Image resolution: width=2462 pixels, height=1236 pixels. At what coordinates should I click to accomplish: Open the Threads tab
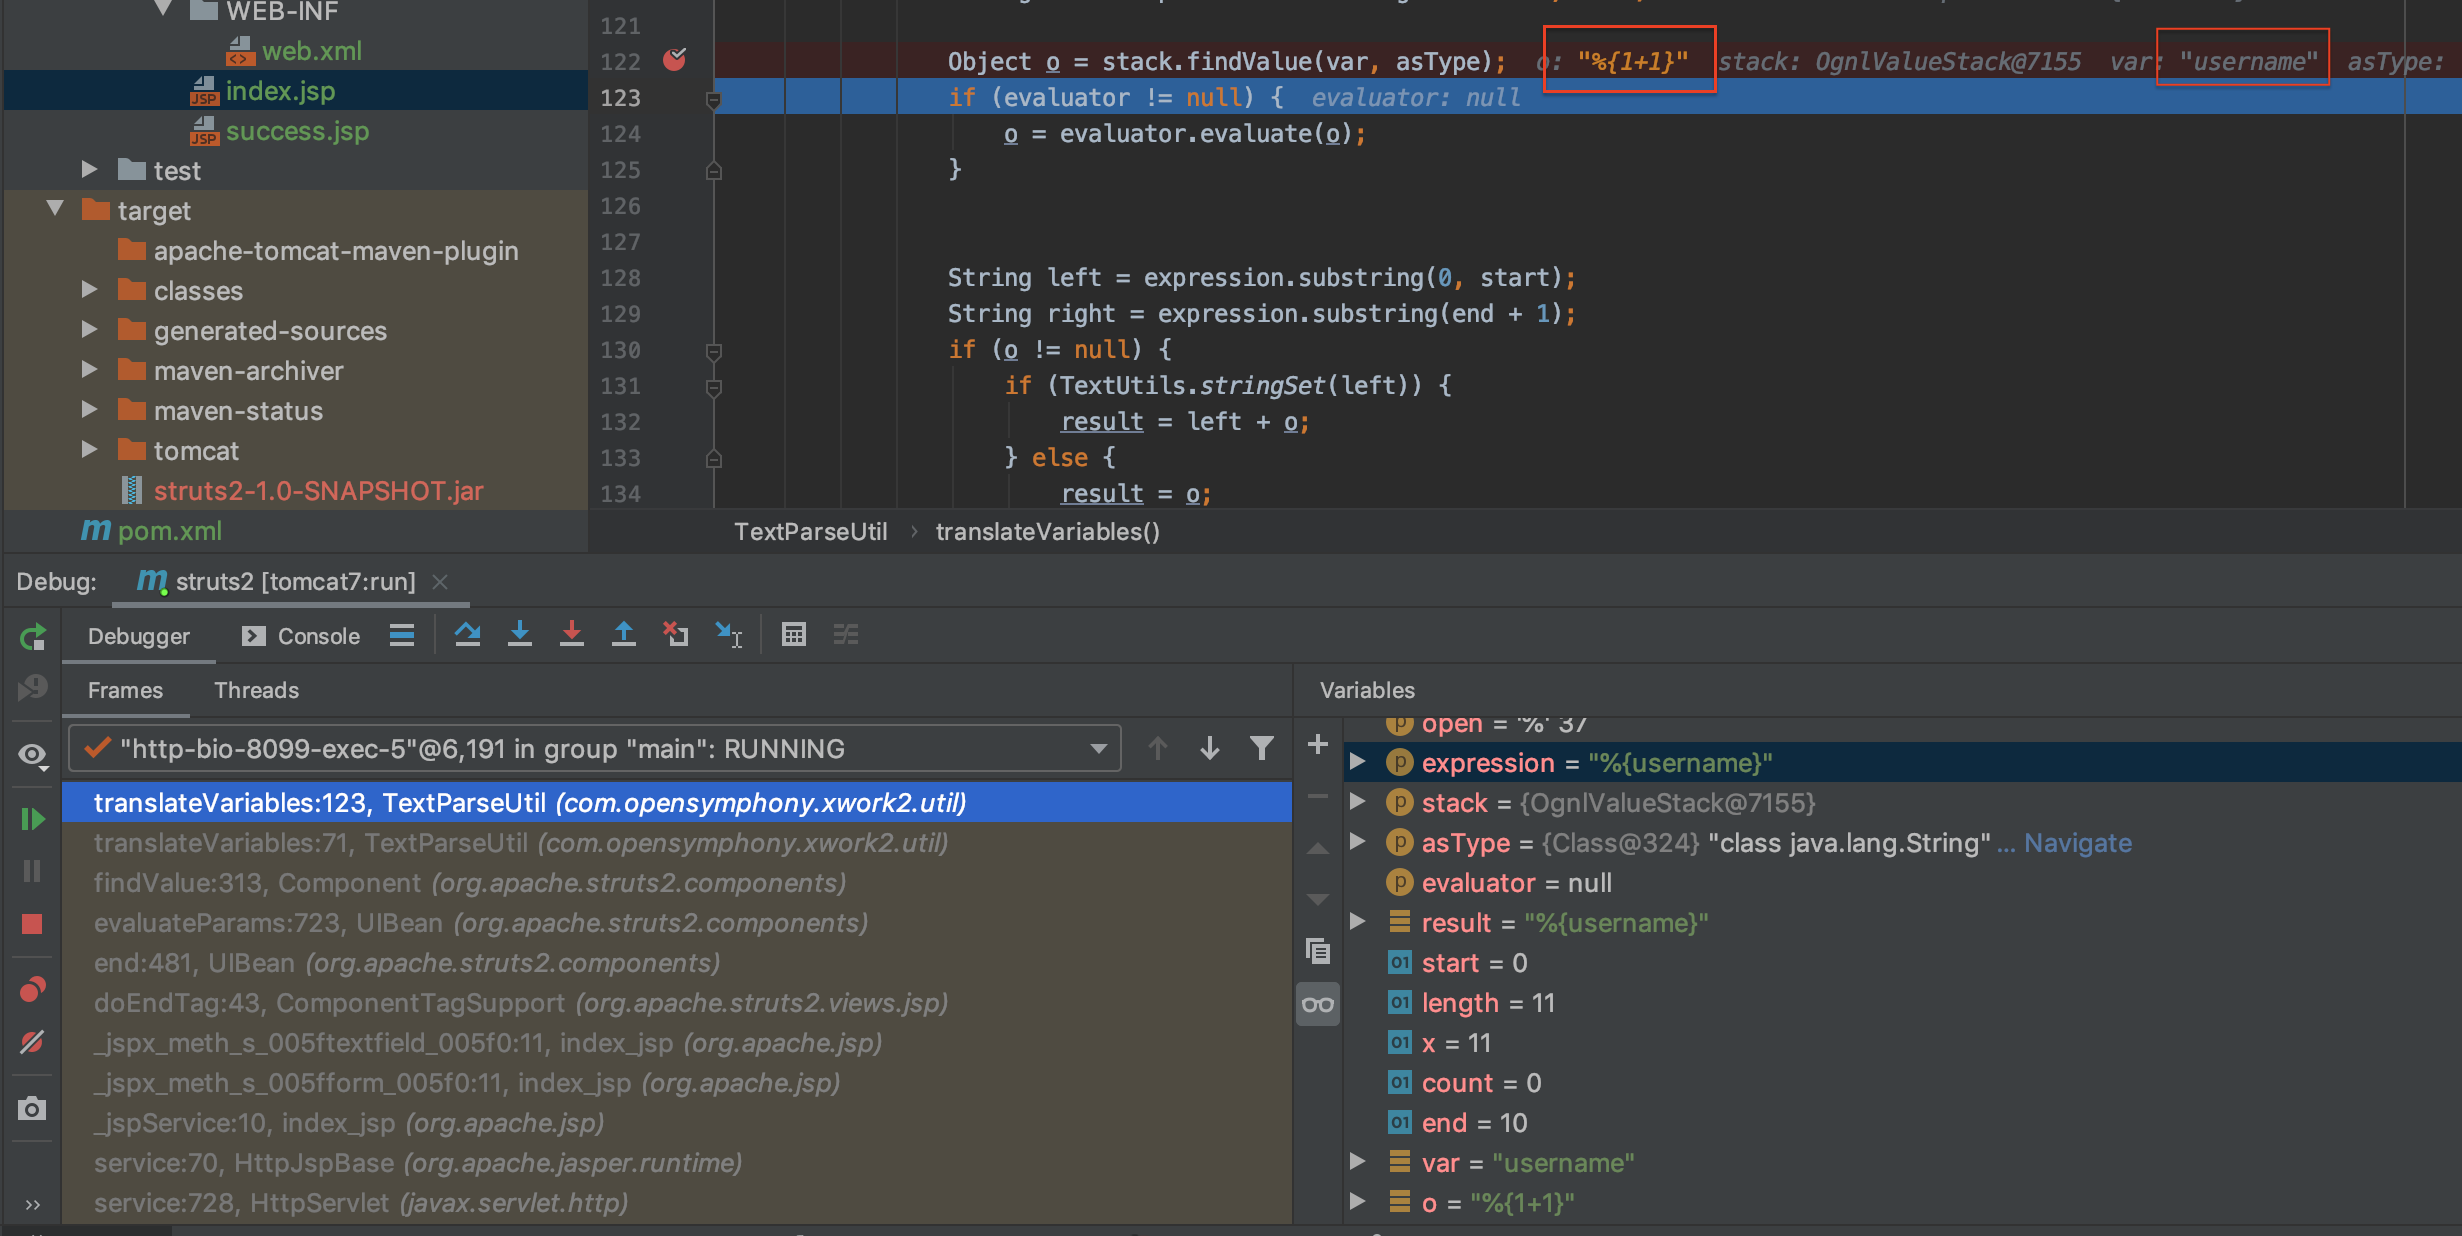coord(256,690)
